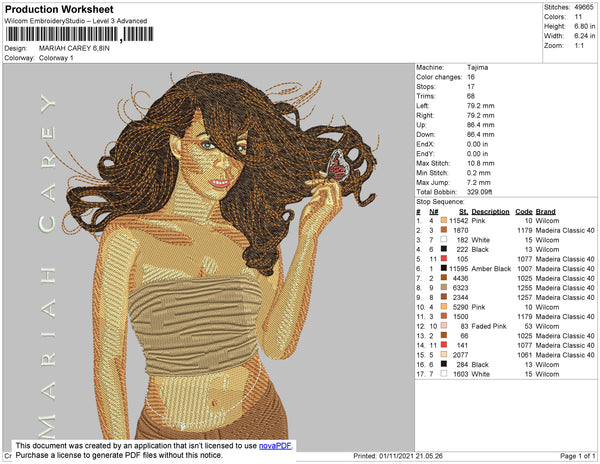Click the embroidered butterfly in the design preview

coord(338,165)
